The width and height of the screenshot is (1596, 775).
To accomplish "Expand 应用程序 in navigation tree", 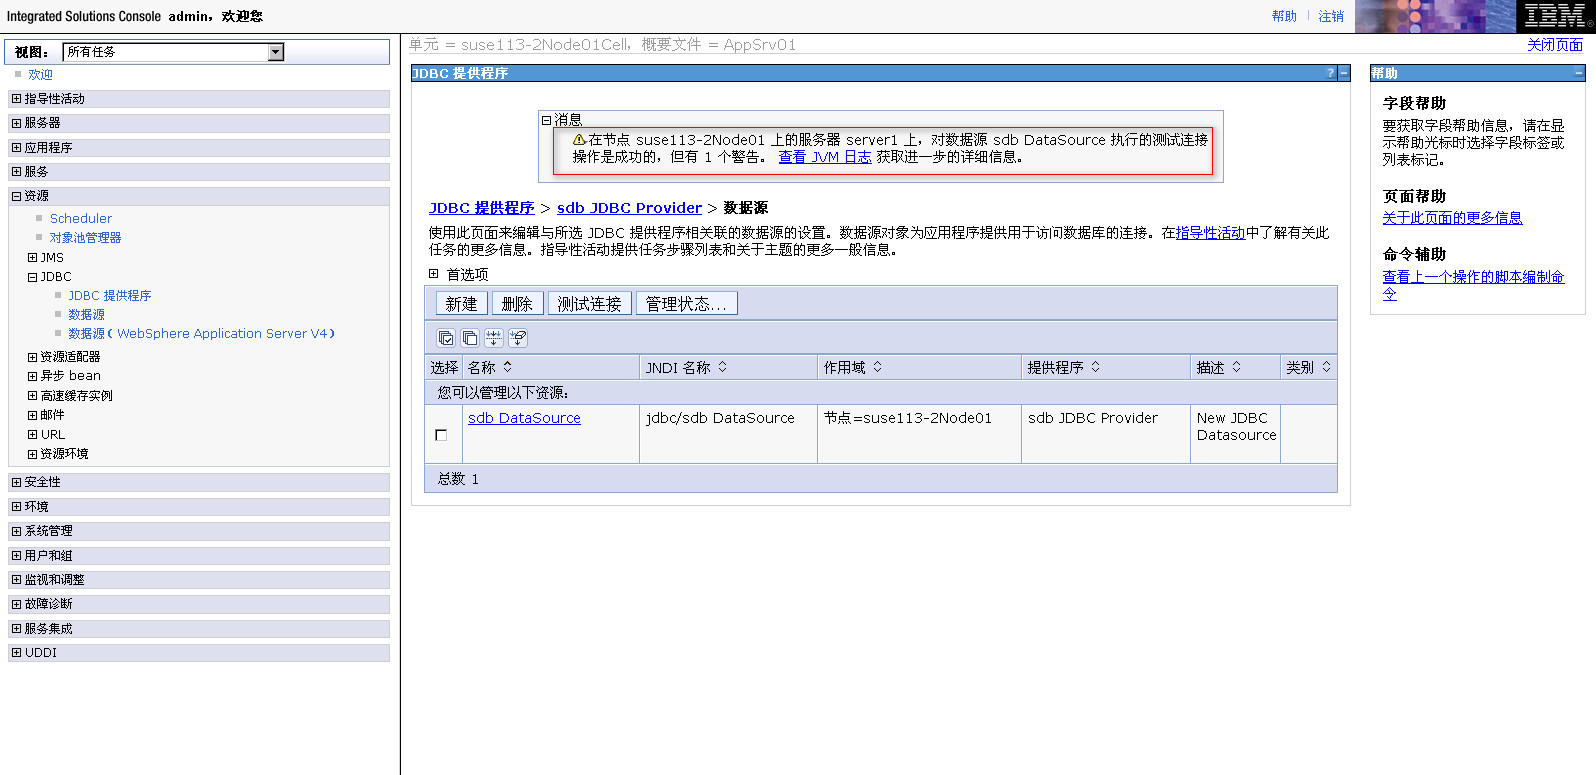I will coord(16,148).
